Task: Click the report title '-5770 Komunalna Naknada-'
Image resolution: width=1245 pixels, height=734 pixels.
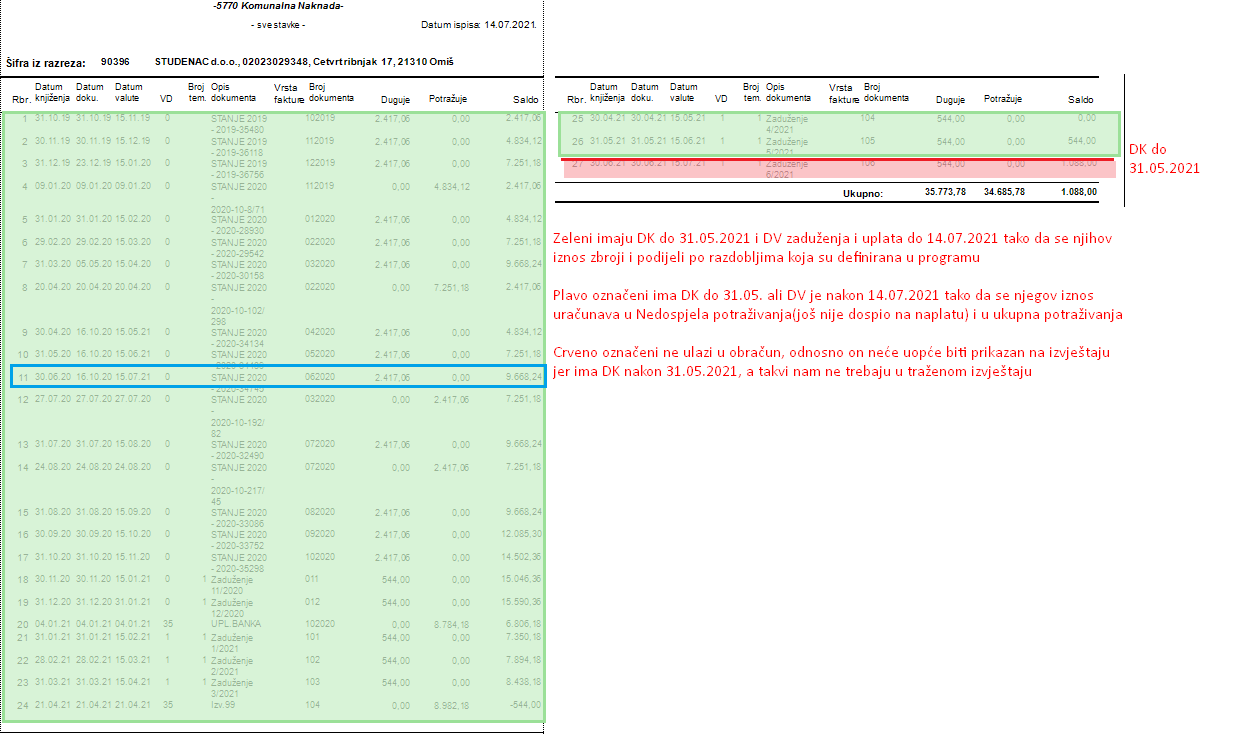Action: point(278,6)
